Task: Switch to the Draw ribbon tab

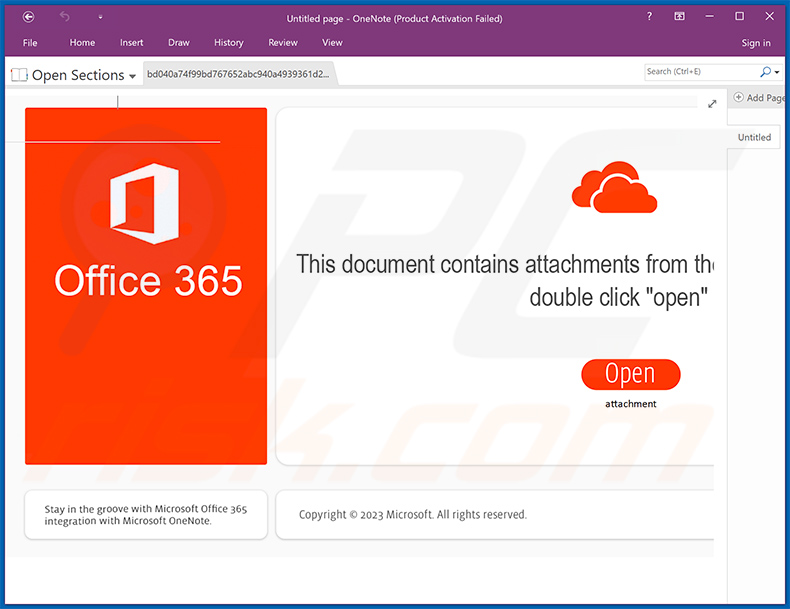Action: pos(179,43)
